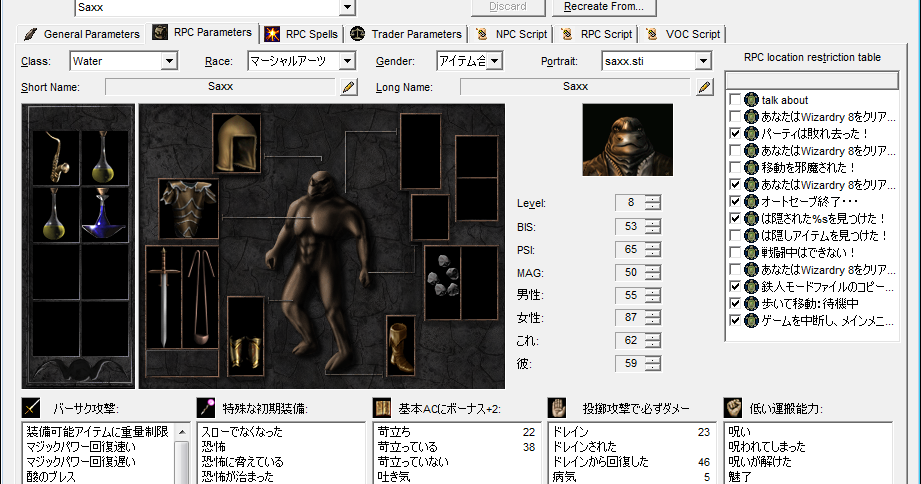Viewport: 921px width, 484px height.
Task: Open the RPC Script tab
Action: point(597,34)
